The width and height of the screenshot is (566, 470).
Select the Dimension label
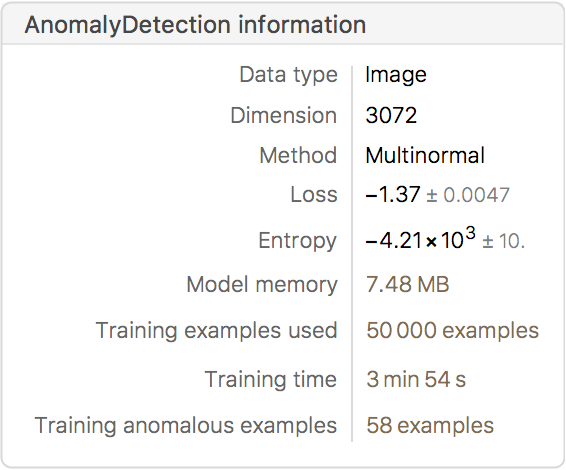284,116
